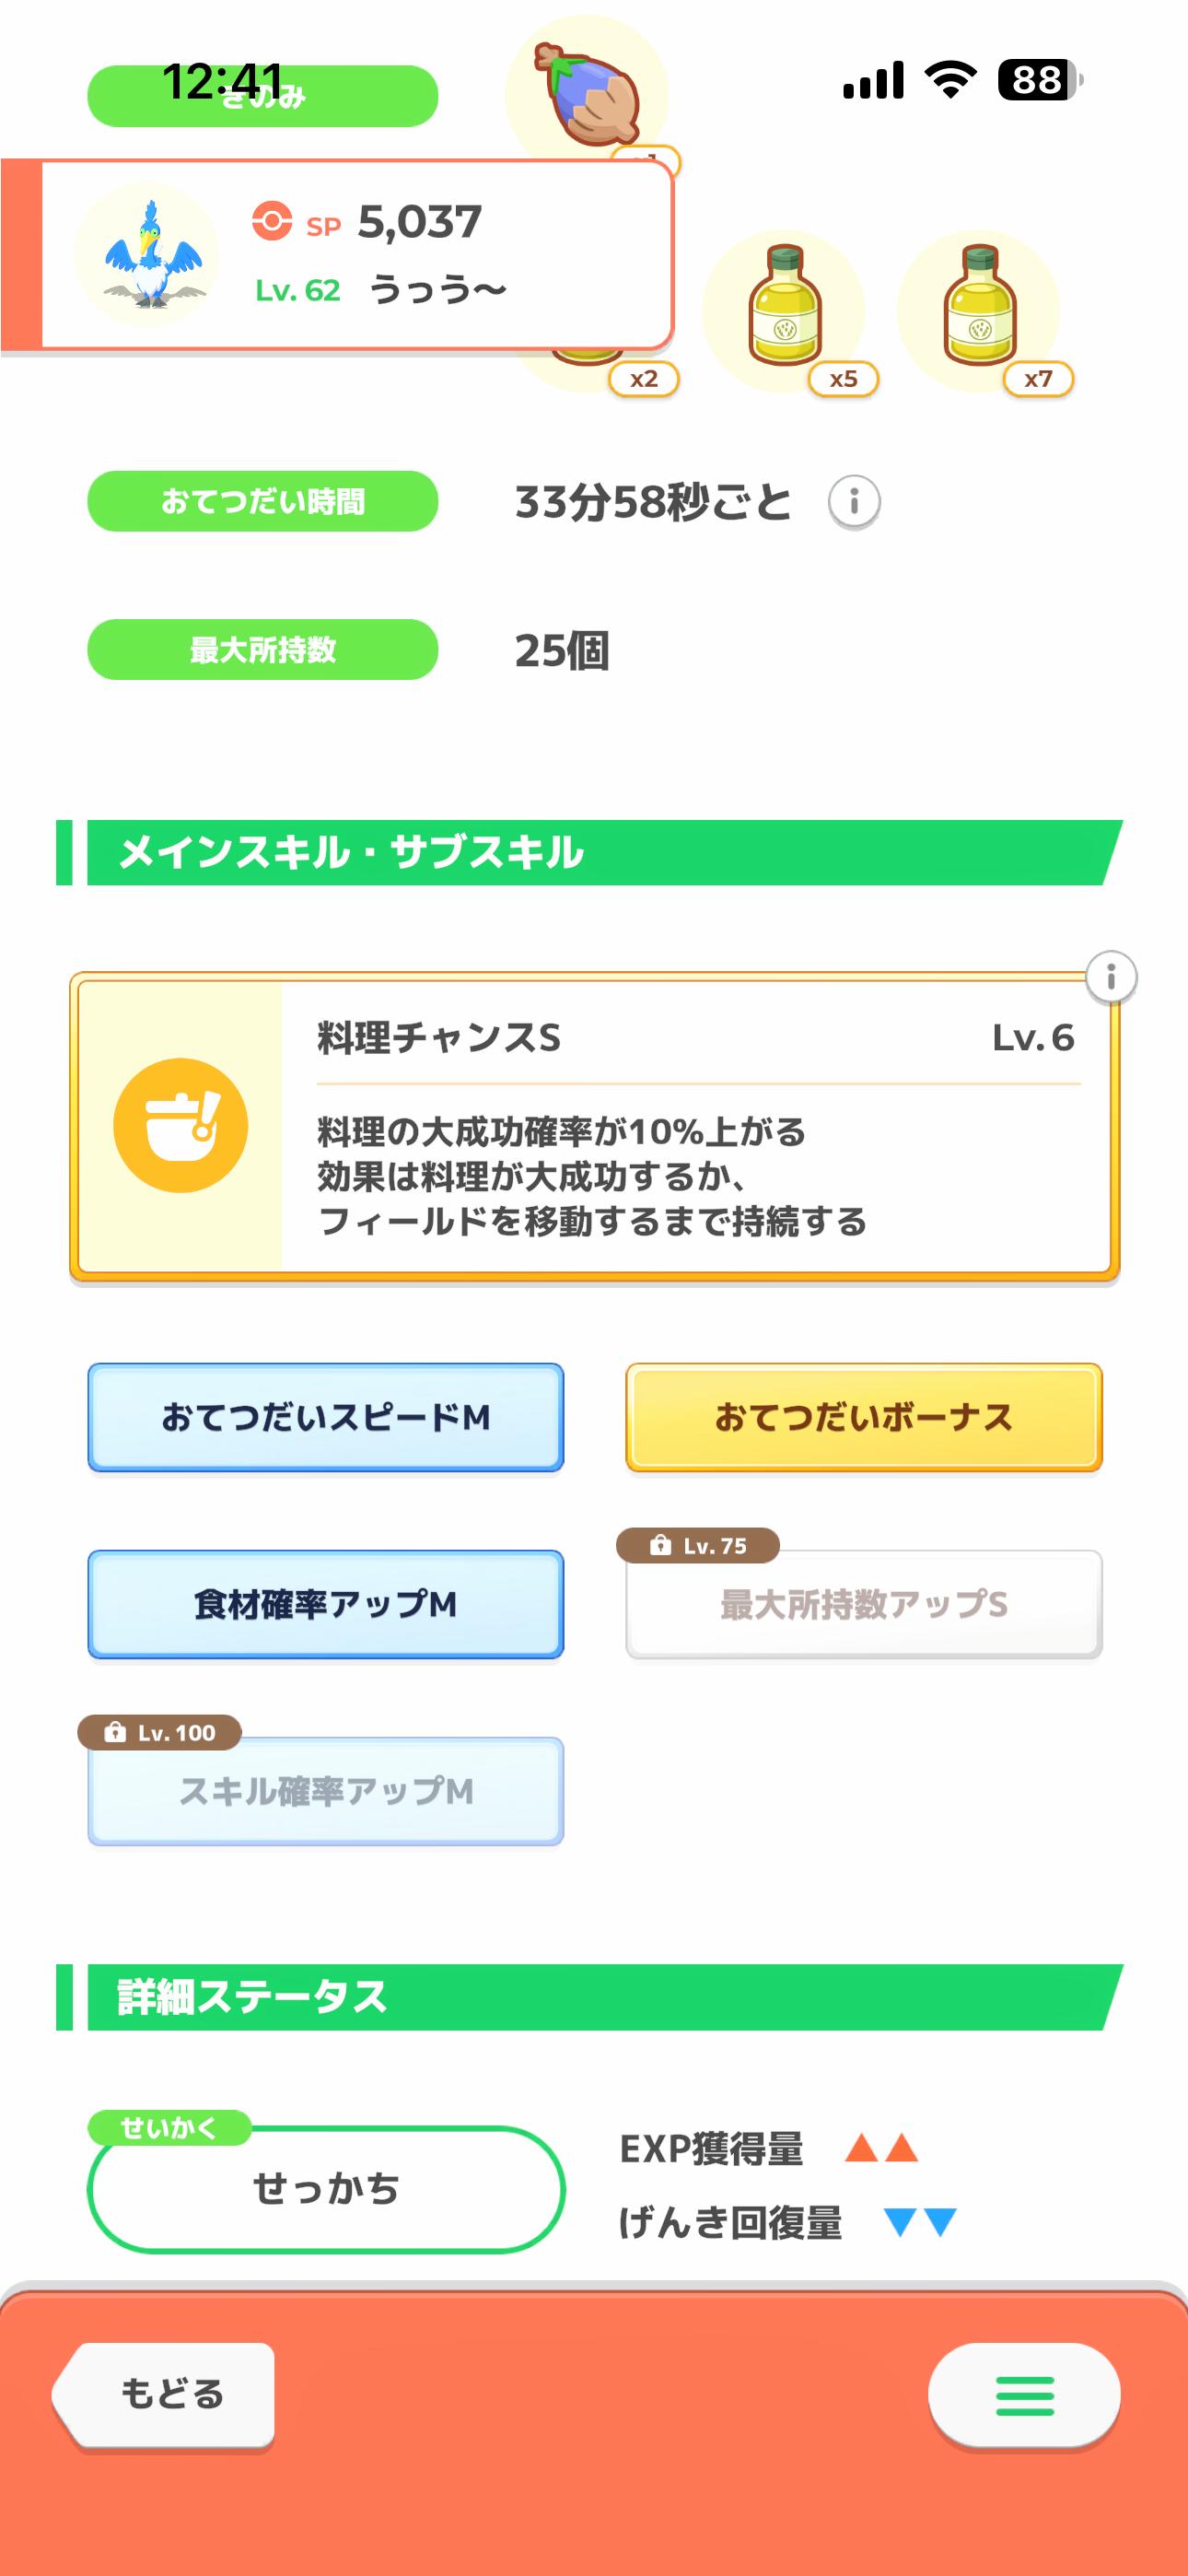Image resolution: width=1188 pixels, height=2576 pixels.
Task: Tap the locked スキル確率アップM sub skill
Action: (326, 1792)
